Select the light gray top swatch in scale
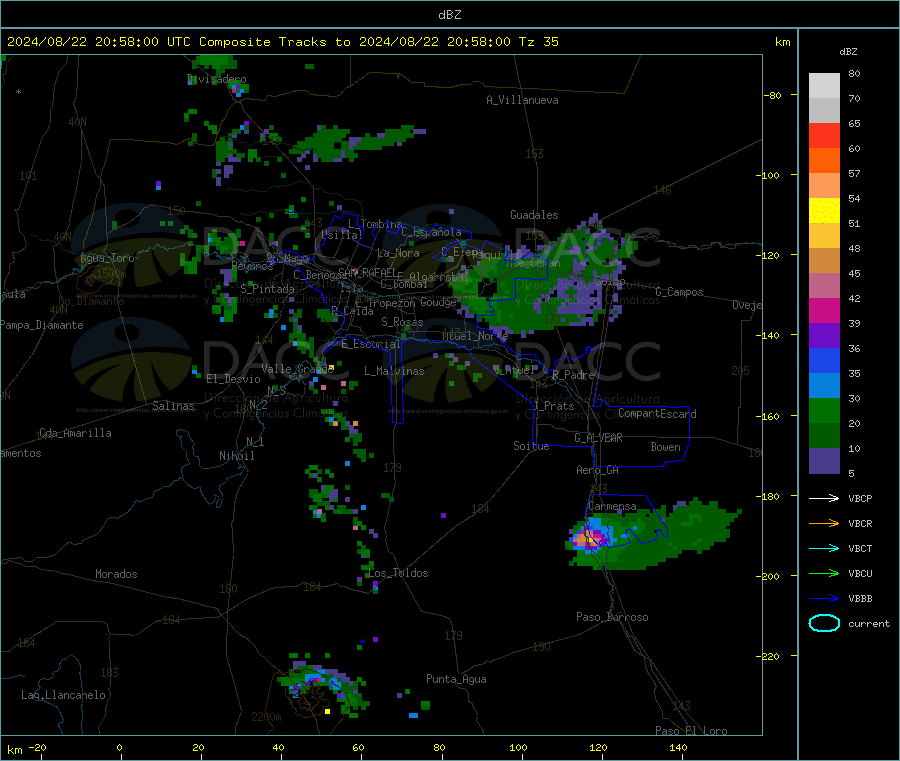Image resolution: width=900 pixels, height=761 pixels. 824,86
